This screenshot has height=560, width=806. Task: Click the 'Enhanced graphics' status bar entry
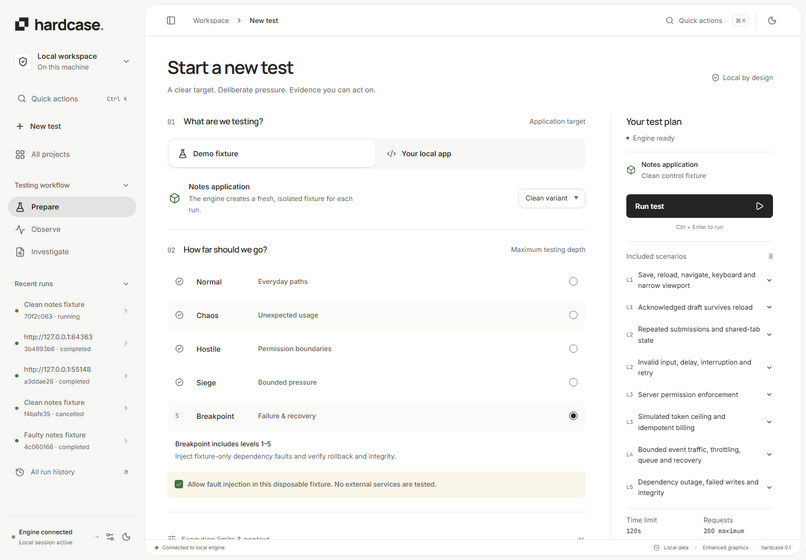[x=725, y=548]
